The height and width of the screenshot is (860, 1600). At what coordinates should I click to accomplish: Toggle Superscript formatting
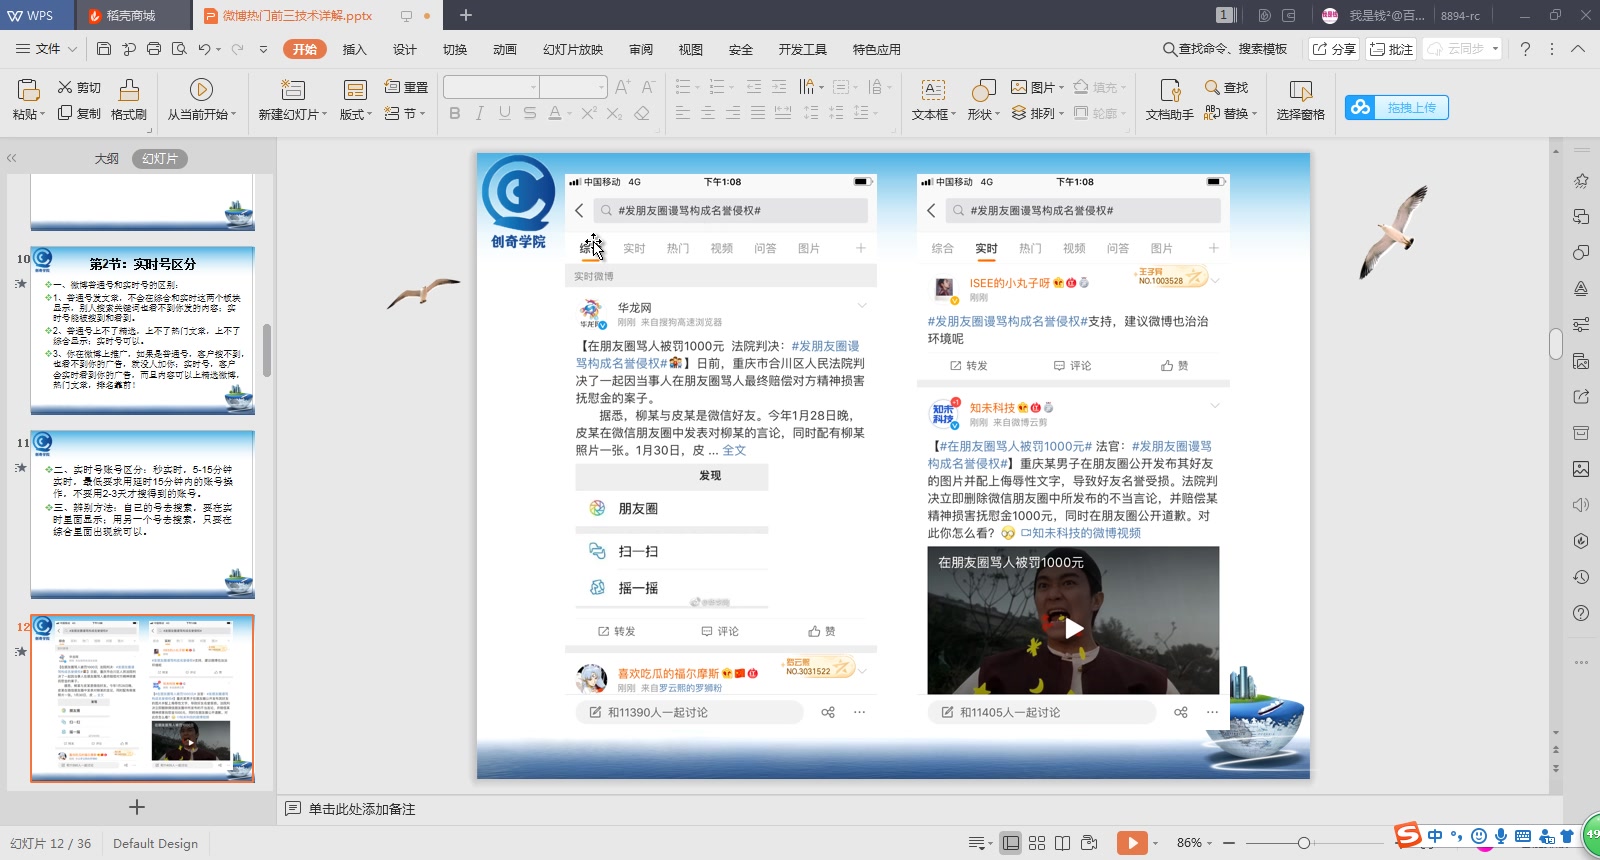tap(589, 113)
